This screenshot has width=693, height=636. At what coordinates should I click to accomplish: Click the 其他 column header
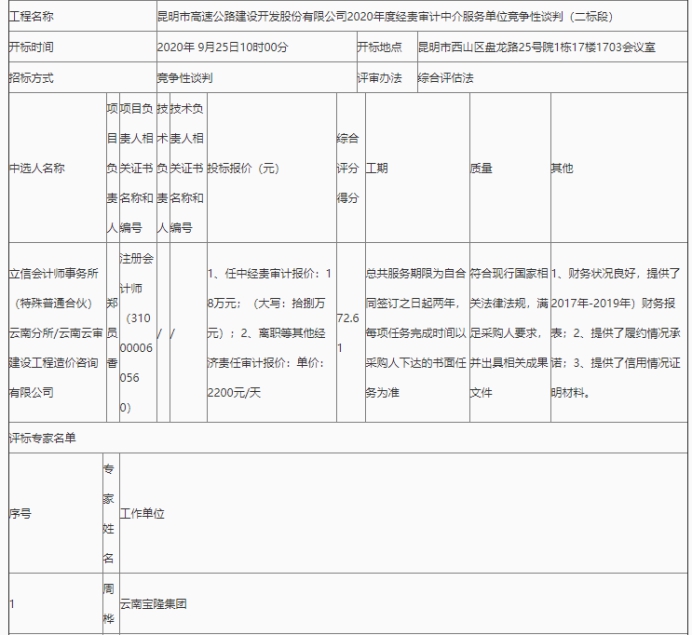562,169
